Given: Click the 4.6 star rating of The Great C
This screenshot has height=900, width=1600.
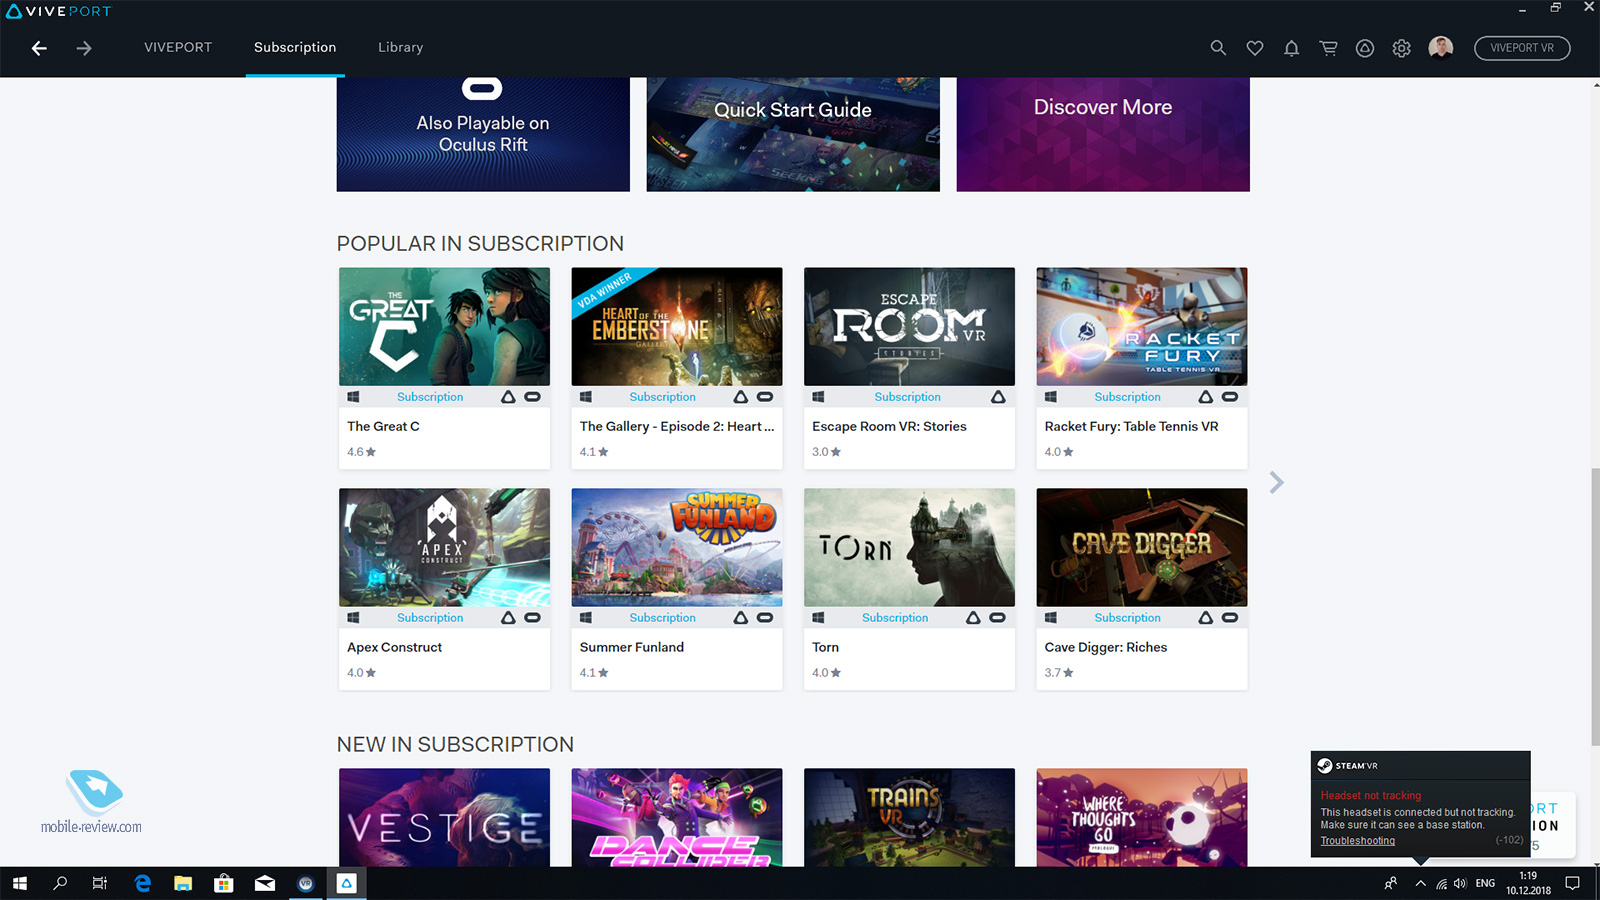Looking at the screenshot, I should (361, 452).
